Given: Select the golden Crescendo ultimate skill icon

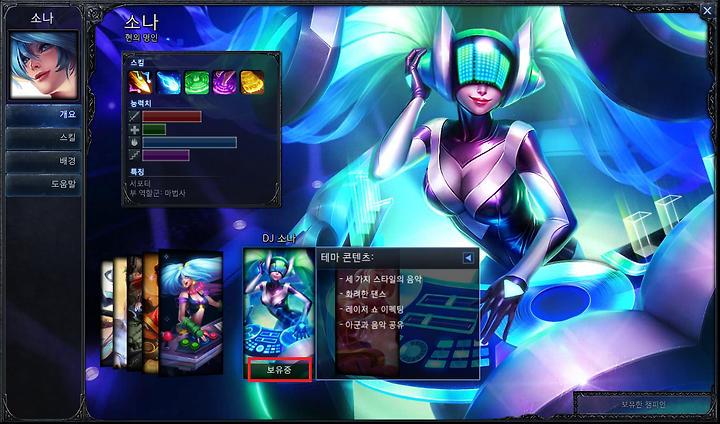Looking at the screenshot, I should pos(252,82).
